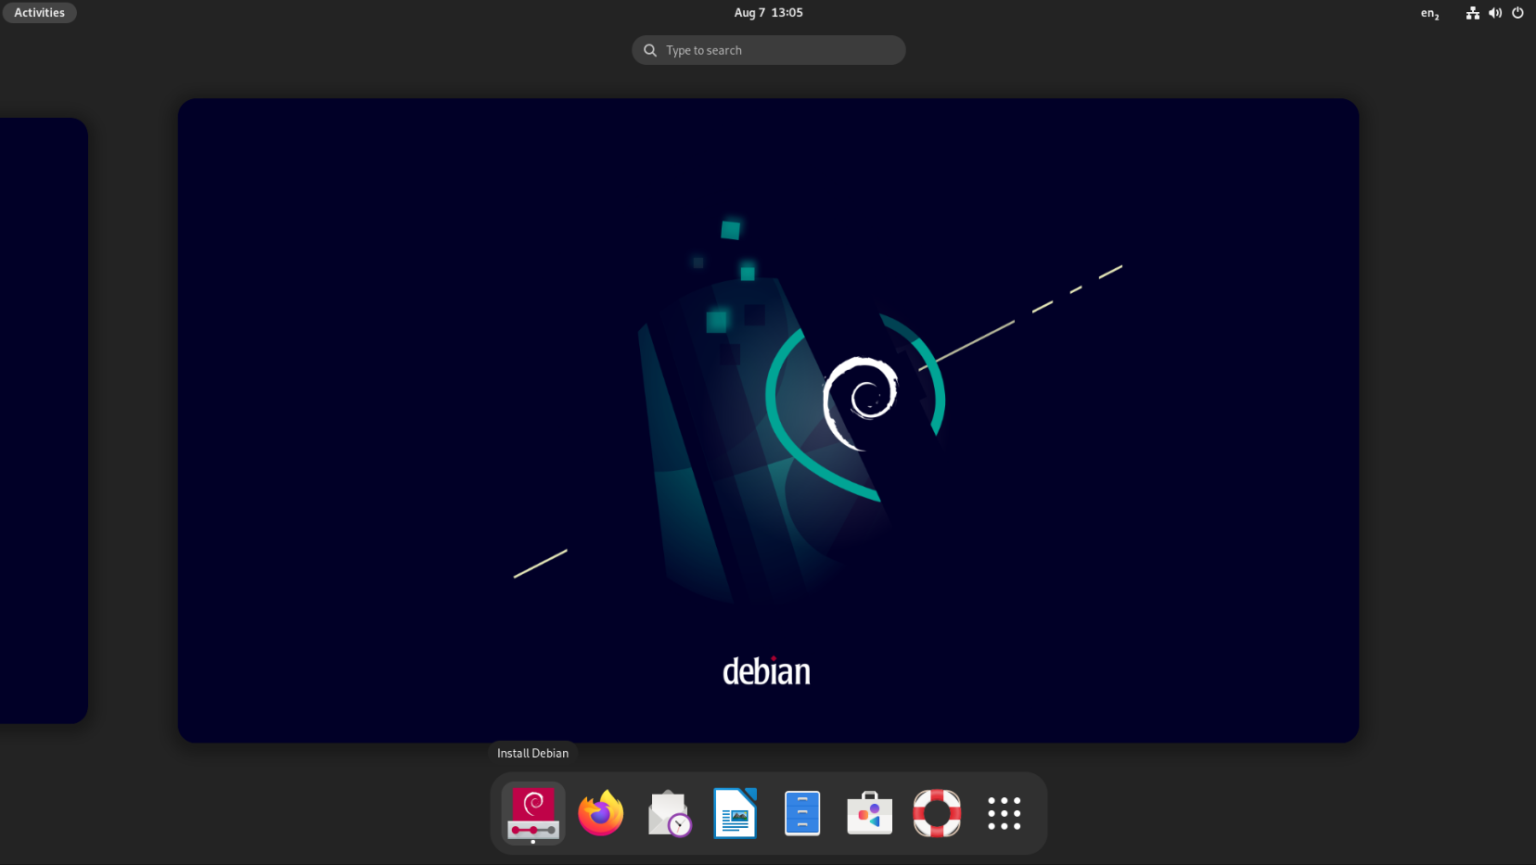1536x865 pixels.
Task: Show the applications grid
Action: pos(1003,813)
